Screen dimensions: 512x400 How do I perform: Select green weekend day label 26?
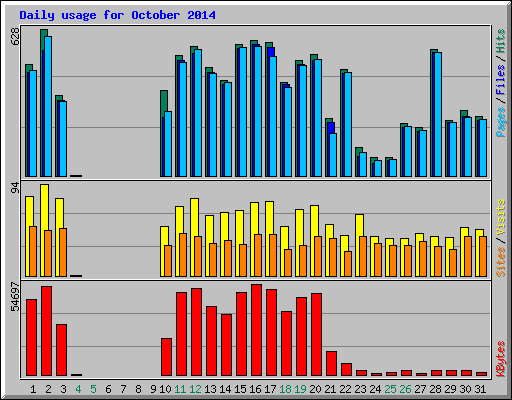405,389
